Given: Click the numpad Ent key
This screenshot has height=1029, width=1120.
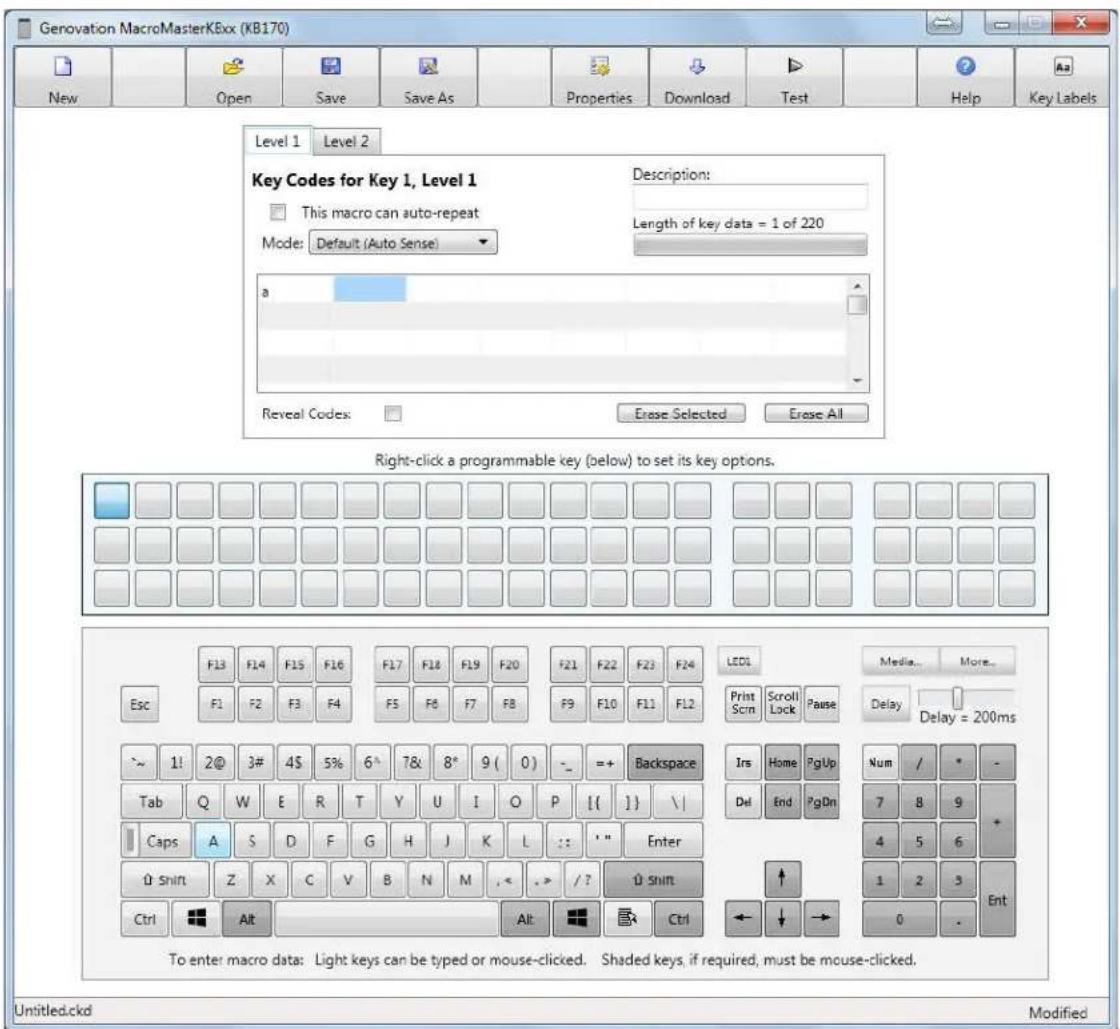Looking at the screenshot, I should pos(997,899).
